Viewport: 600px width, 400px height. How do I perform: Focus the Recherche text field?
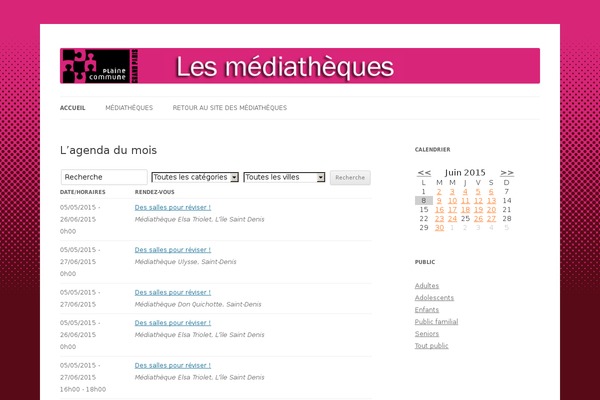coord(104,177)
